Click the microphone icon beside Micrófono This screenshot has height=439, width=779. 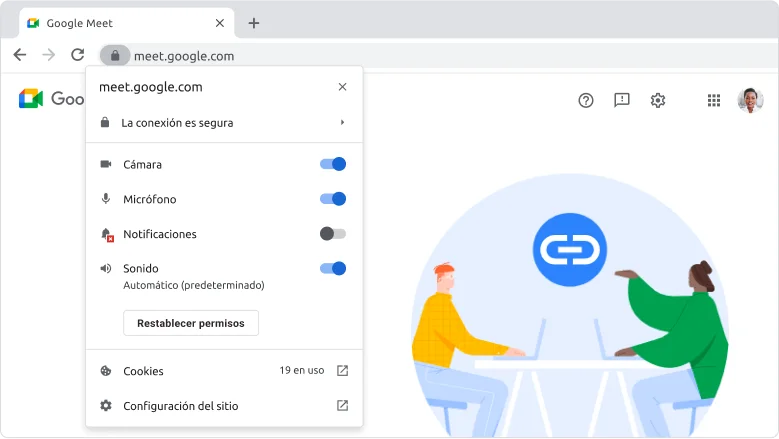pyautogui.click(x=106, y=199)
